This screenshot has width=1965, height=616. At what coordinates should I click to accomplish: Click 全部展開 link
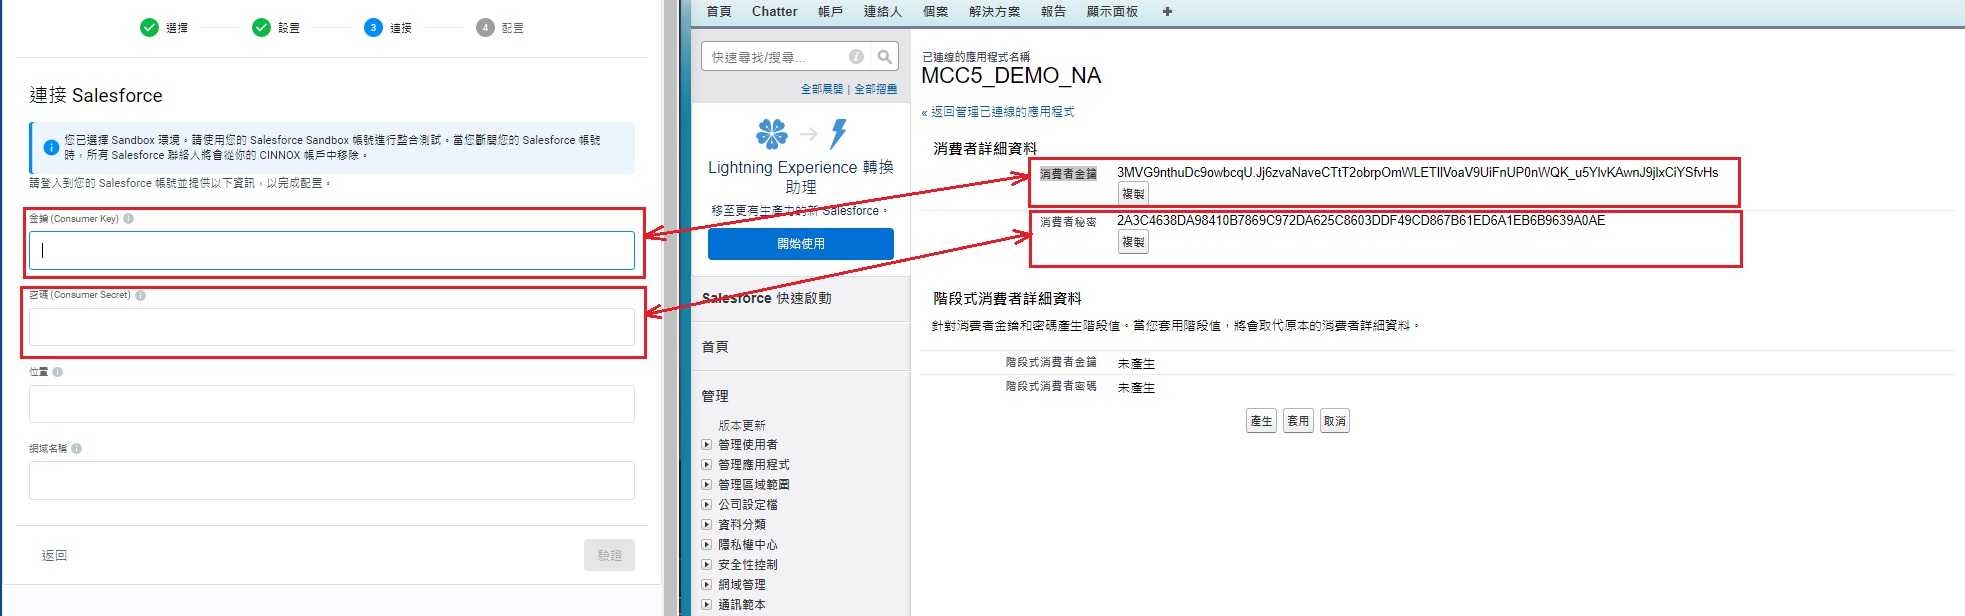click(822, 89)
